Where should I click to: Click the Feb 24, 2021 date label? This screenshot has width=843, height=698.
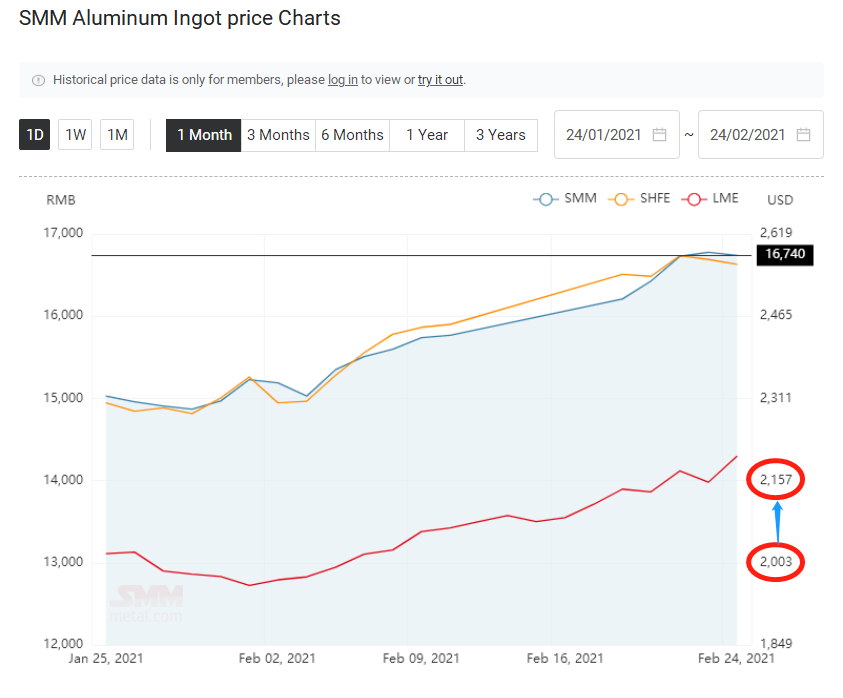tap(736, 659)
